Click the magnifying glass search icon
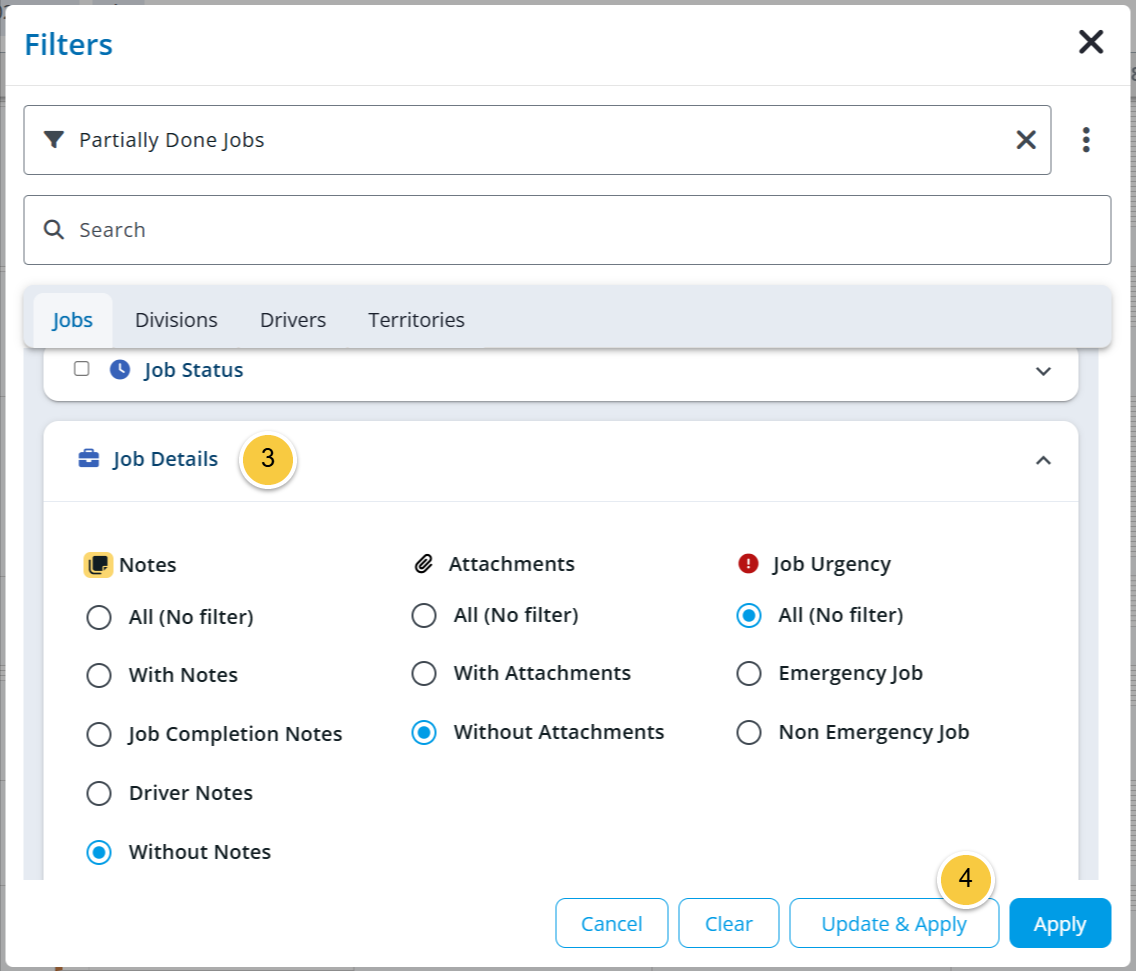 54,230
